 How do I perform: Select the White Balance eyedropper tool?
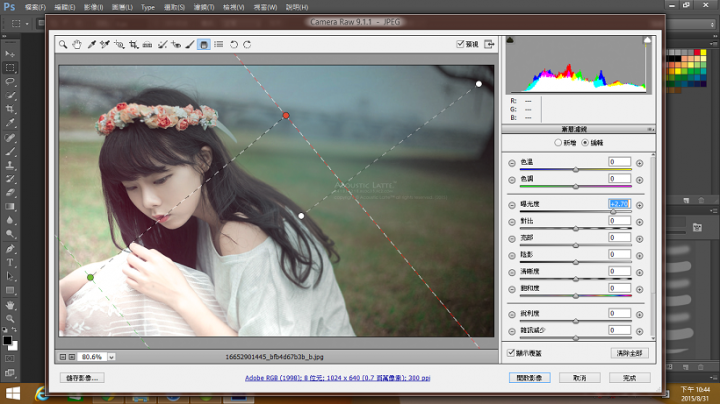pyautogui.click(x=91, y=45)
